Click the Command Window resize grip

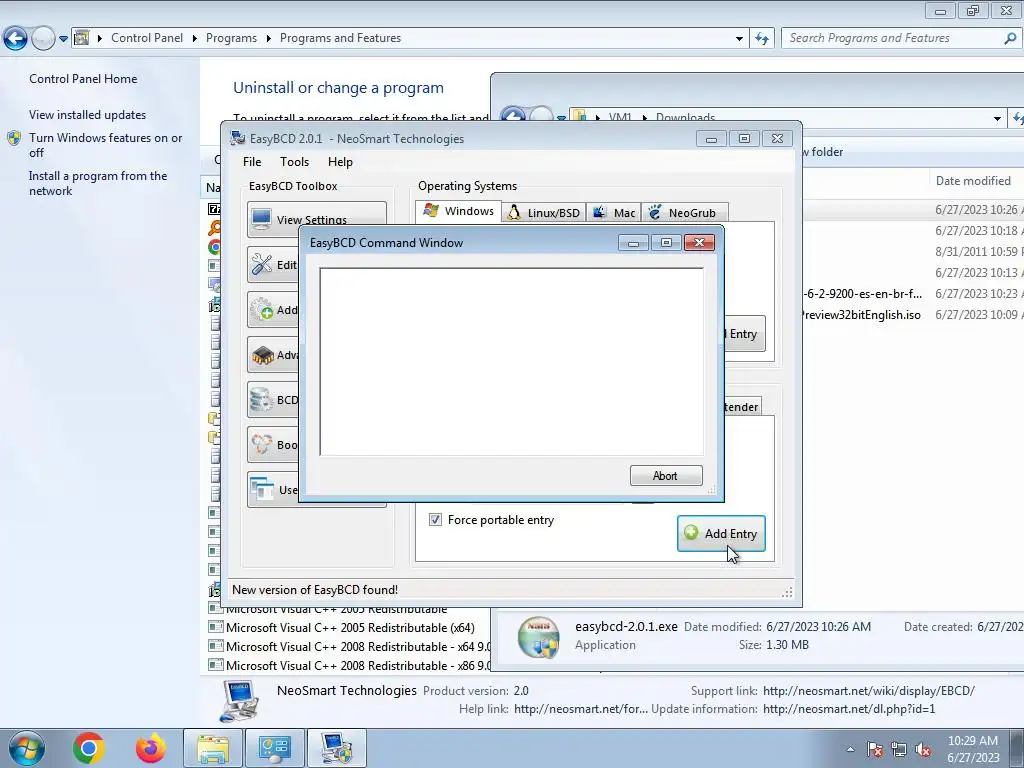tap(711, 489)
